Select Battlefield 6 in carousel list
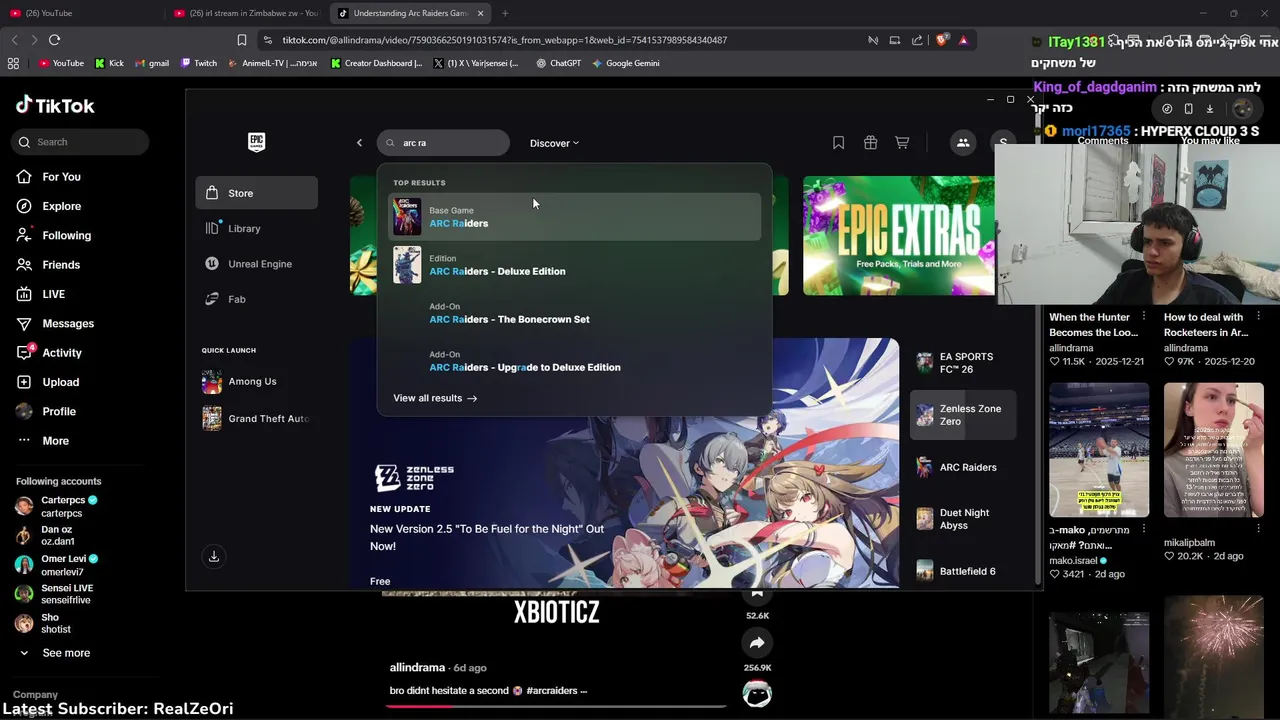Screen dimensions: 1280x720 pos(963,571)
